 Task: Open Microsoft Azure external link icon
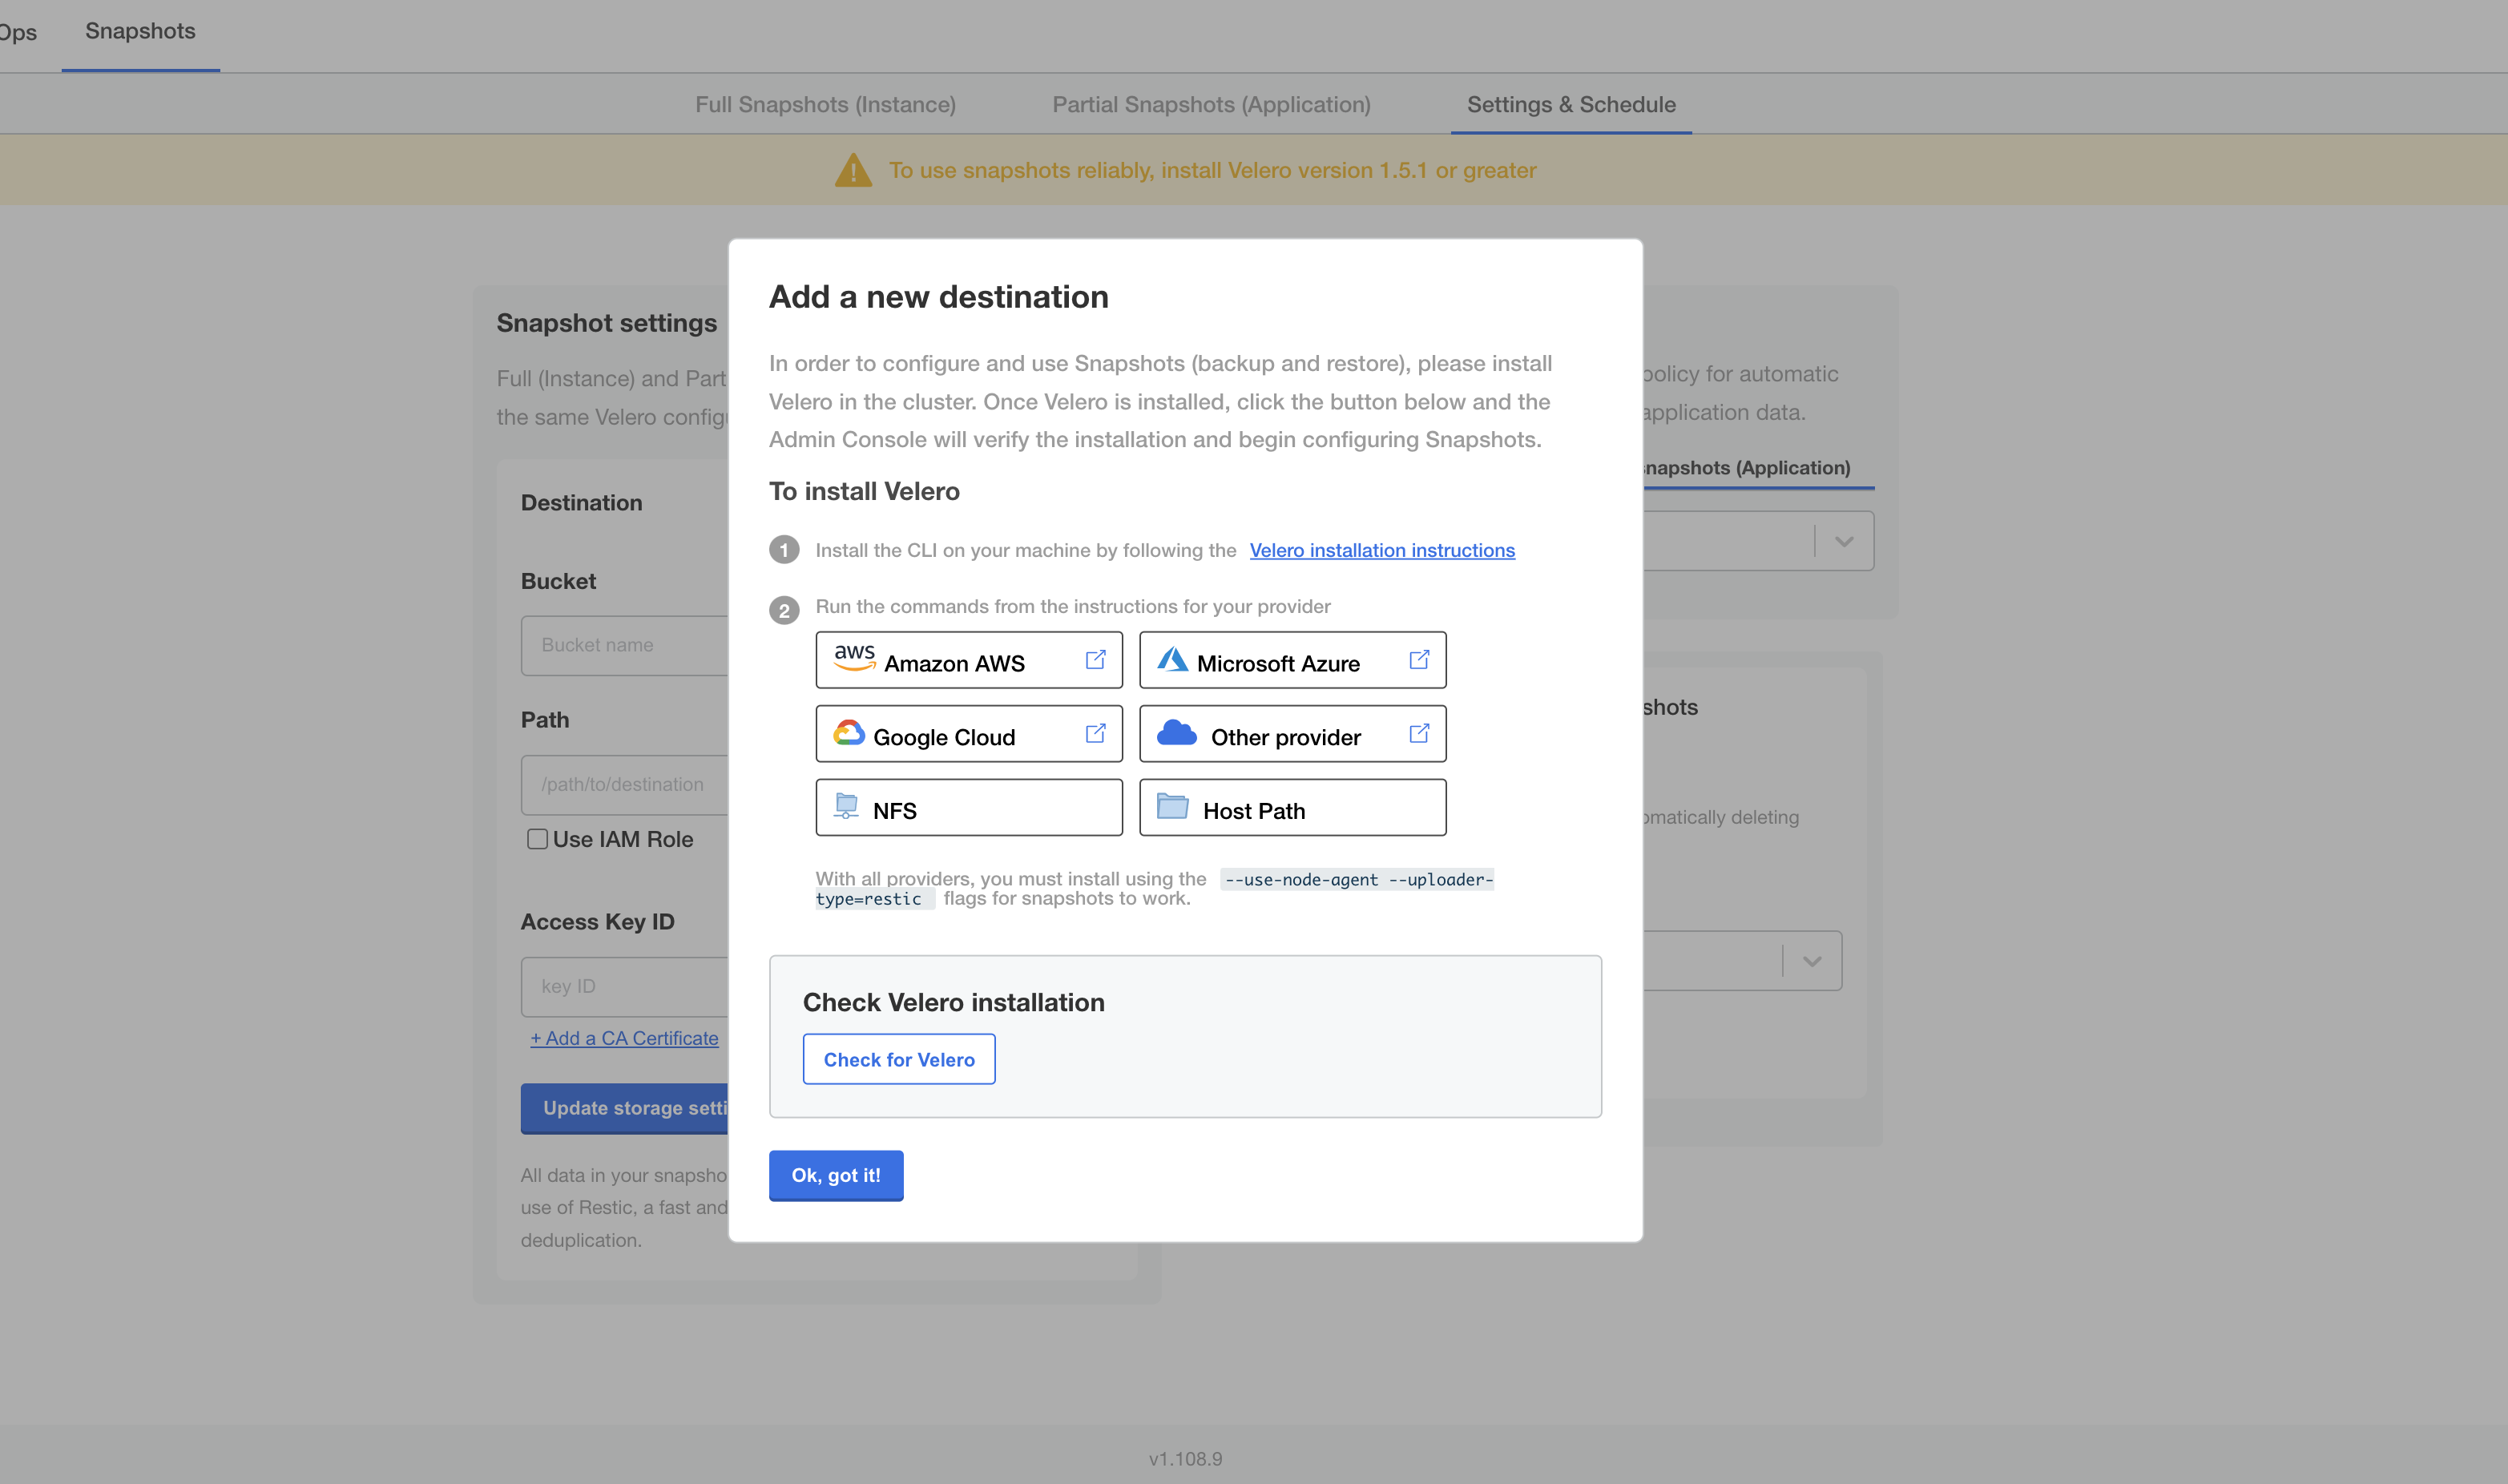(x=1419, y=660)
